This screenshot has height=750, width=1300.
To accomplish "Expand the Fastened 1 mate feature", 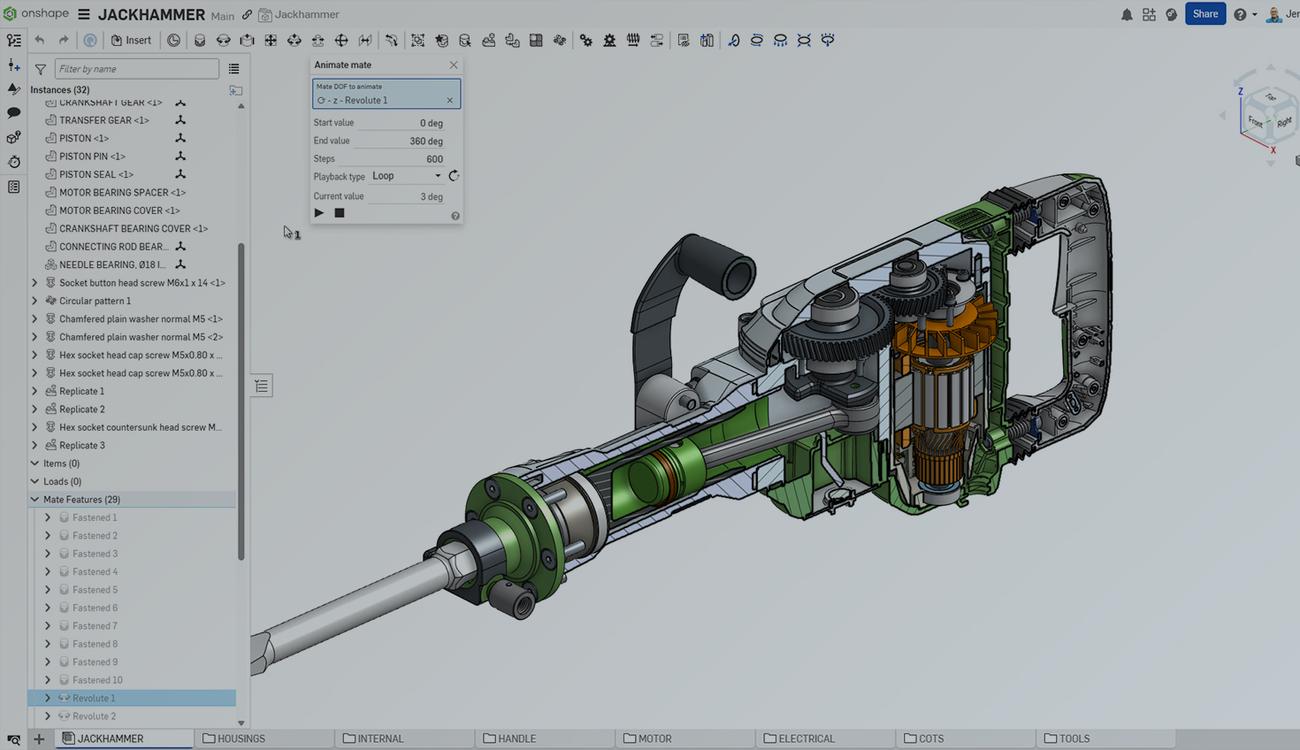I will (47, 517).
